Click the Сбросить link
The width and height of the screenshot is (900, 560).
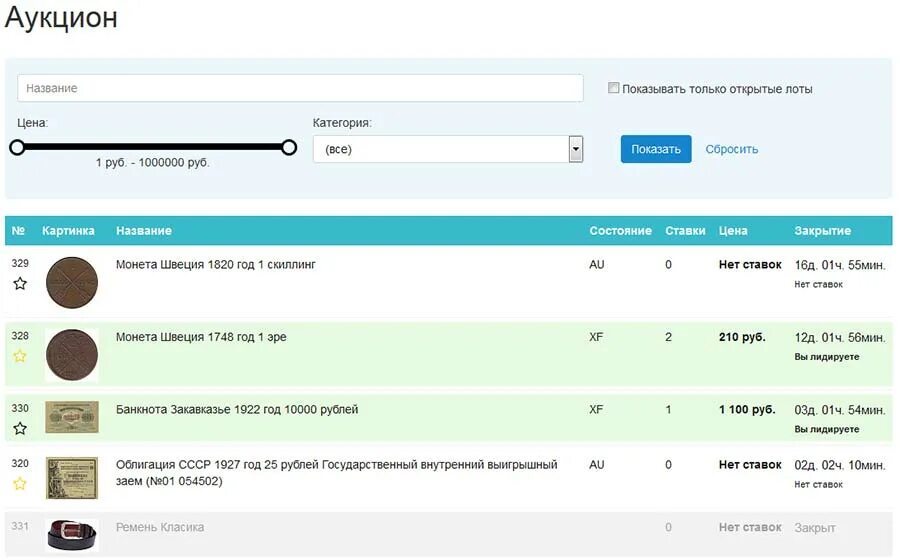732,149
